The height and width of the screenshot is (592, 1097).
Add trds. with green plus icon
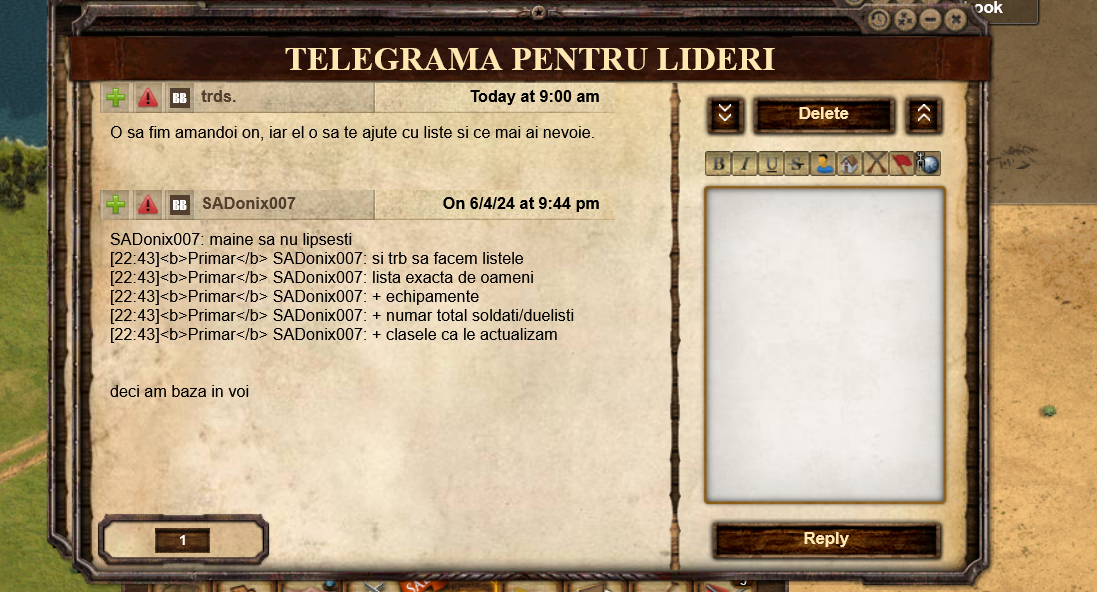(116, 97)
